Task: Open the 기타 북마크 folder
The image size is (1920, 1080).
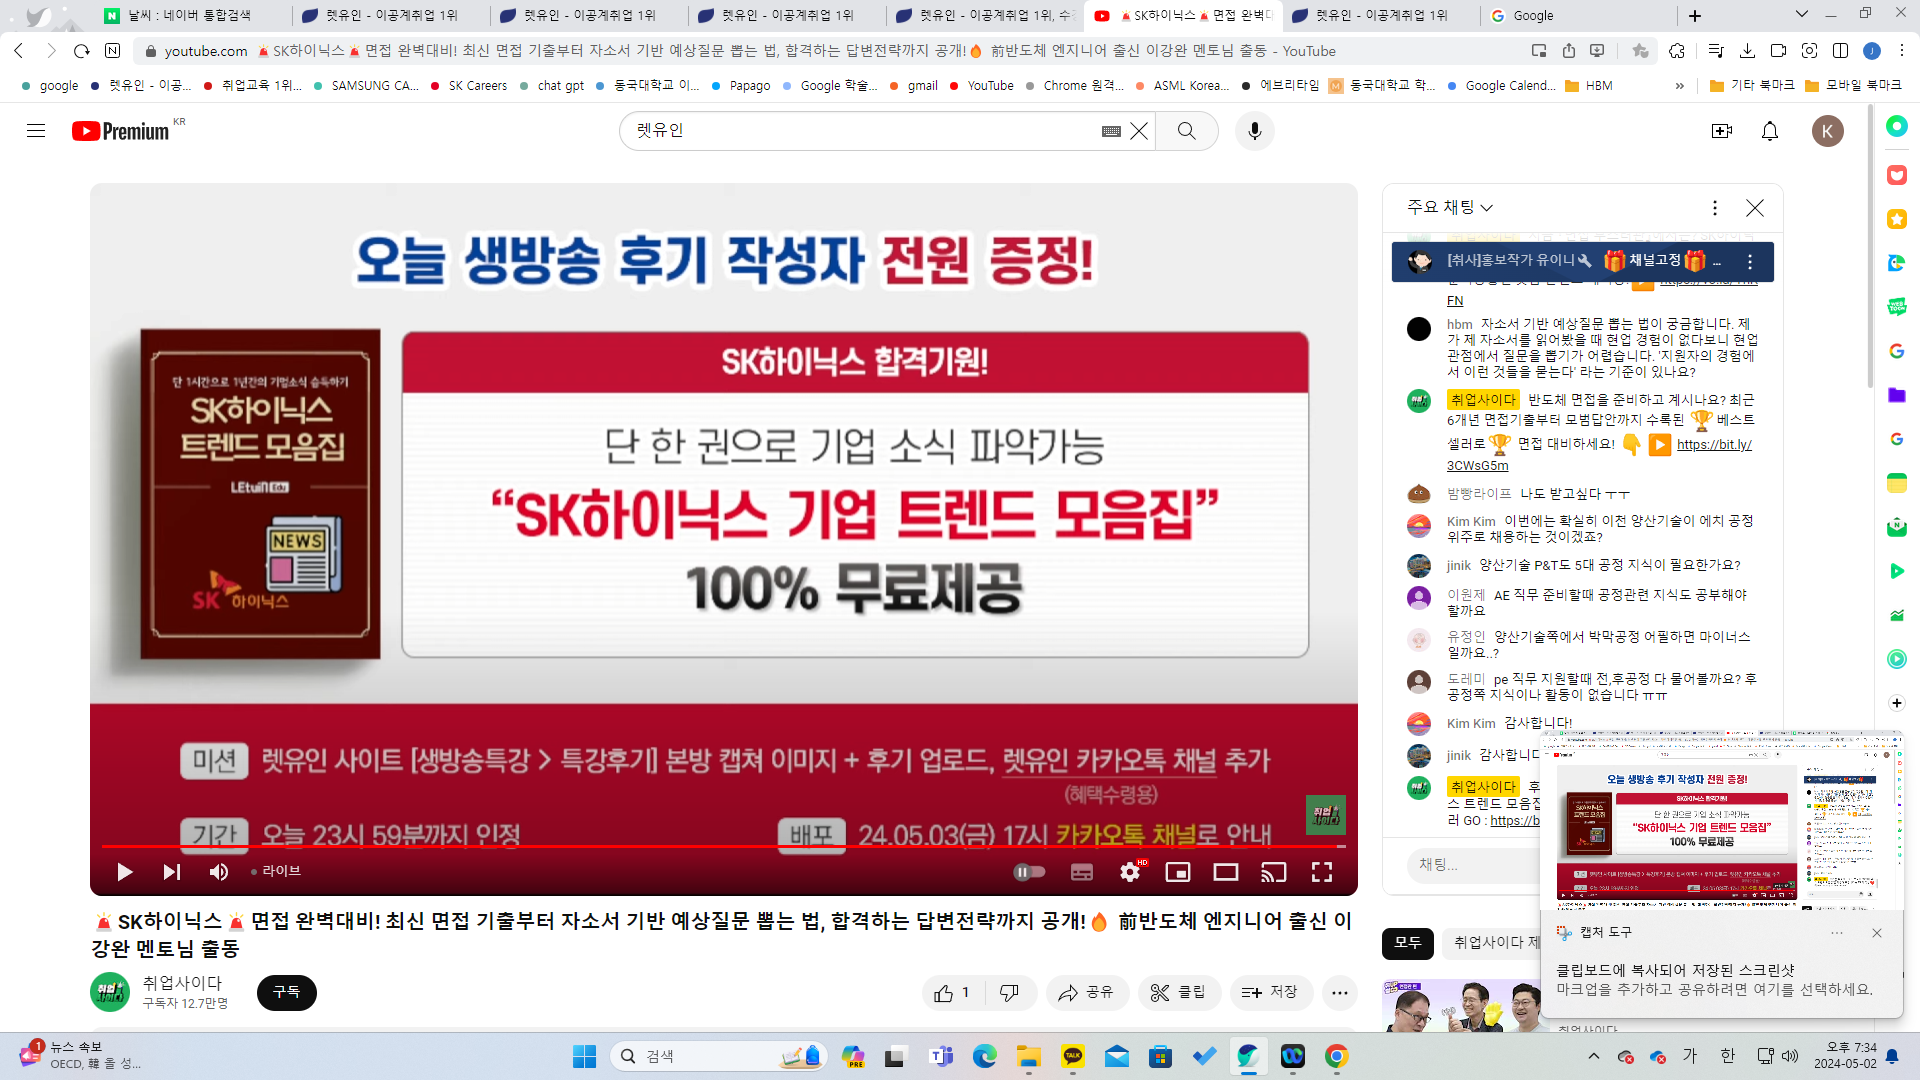Action: 1752,86
